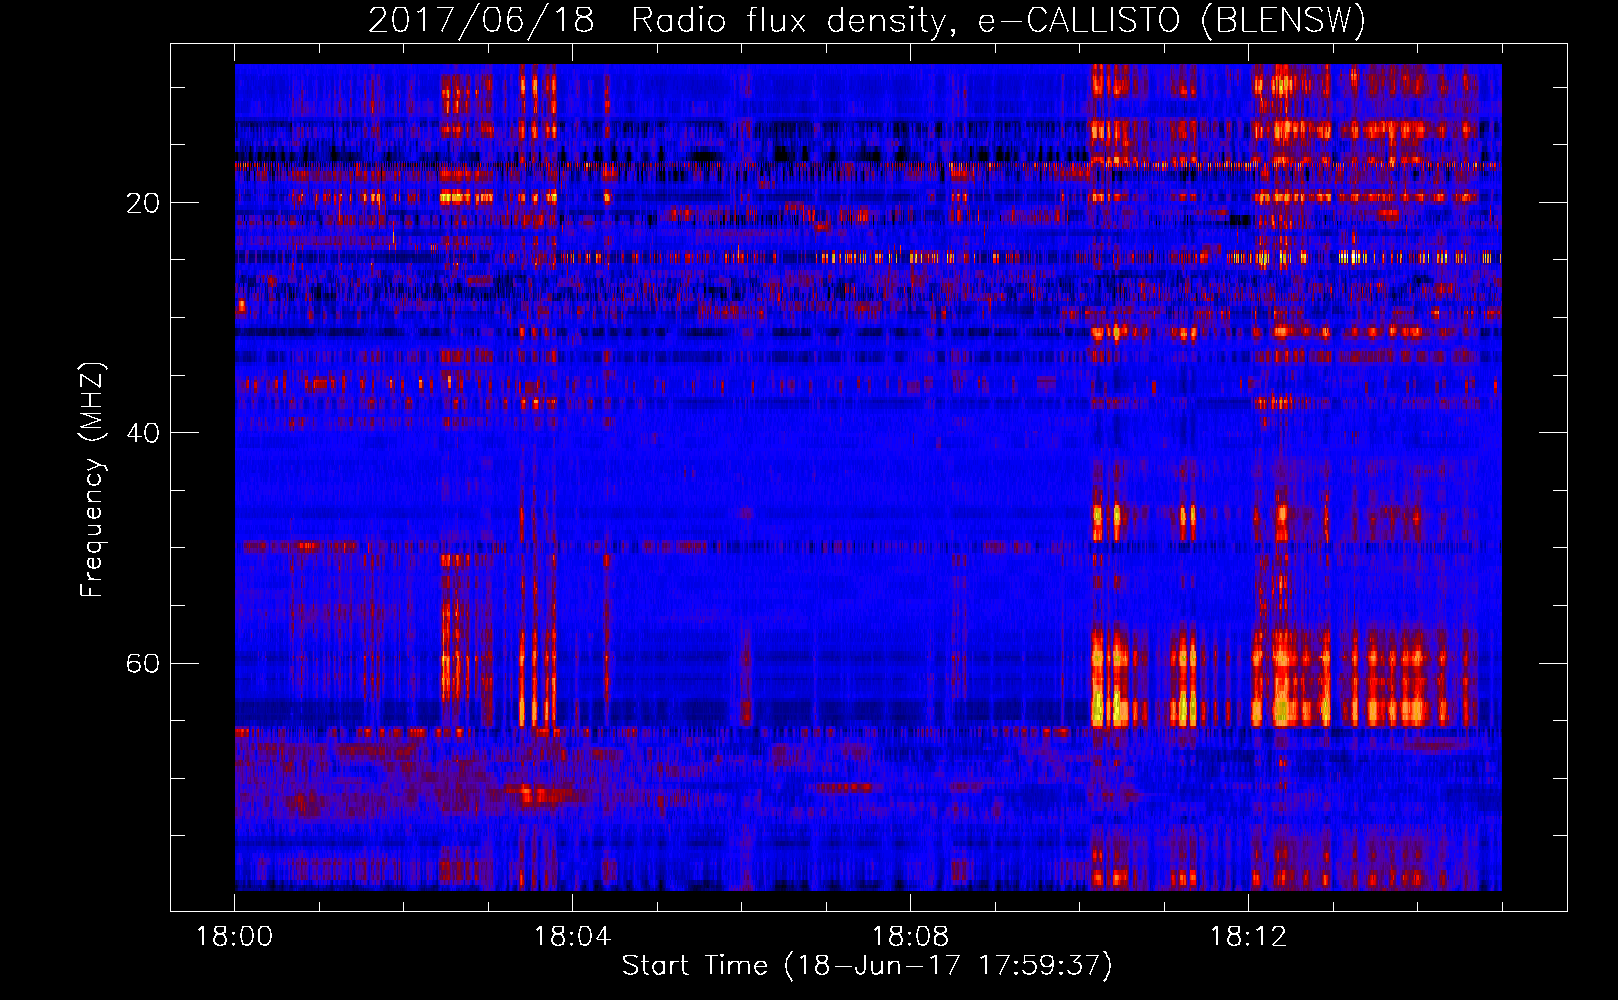The width and height of the screenshot is (1618, 1000).
Task: Click the 'Frequency (MHZ)' axis label
Action: click(92, 480)
